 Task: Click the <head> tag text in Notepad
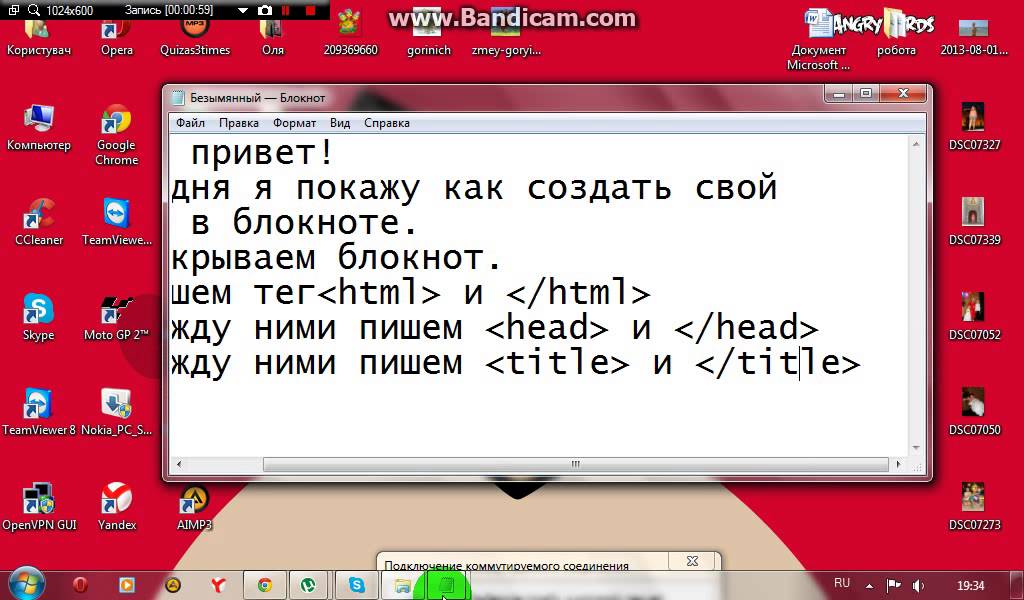point(547,328)
